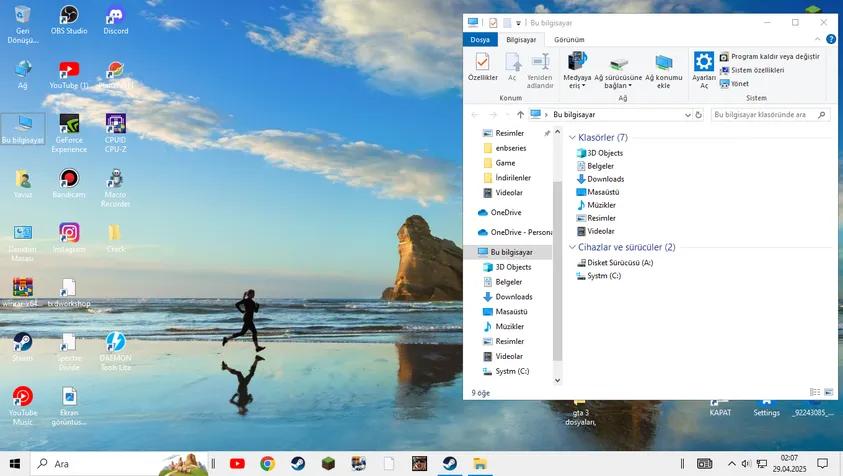This screenshot has height=476, width=843.
Task: Switch to details view button
Action: pos(815,392)
